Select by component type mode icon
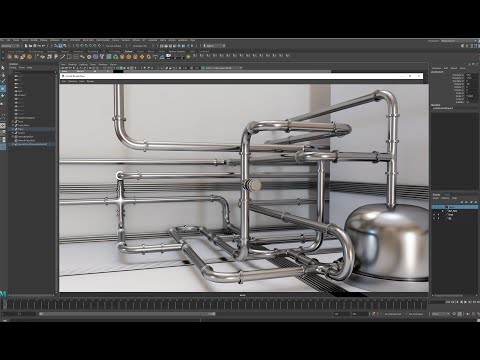Screen dimensions: 480x360 pos(65,46)
